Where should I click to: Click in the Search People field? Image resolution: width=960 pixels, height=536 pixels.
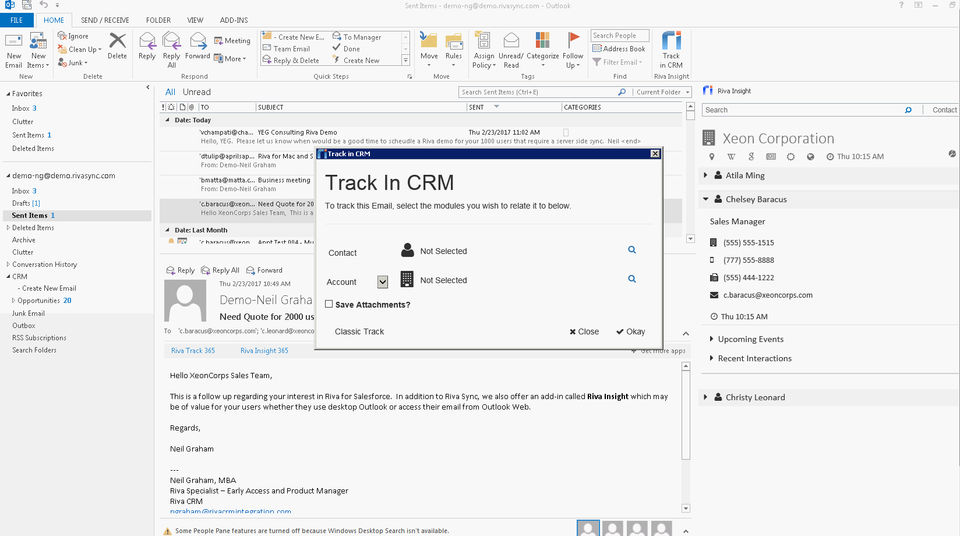(620, 36)
